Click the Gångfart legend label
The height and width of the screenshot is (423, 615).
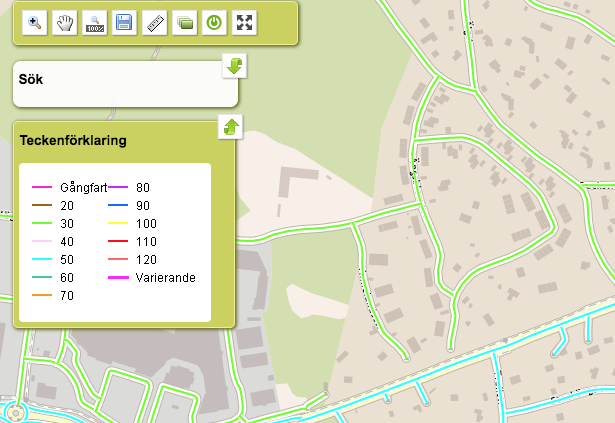pos(84,188)
